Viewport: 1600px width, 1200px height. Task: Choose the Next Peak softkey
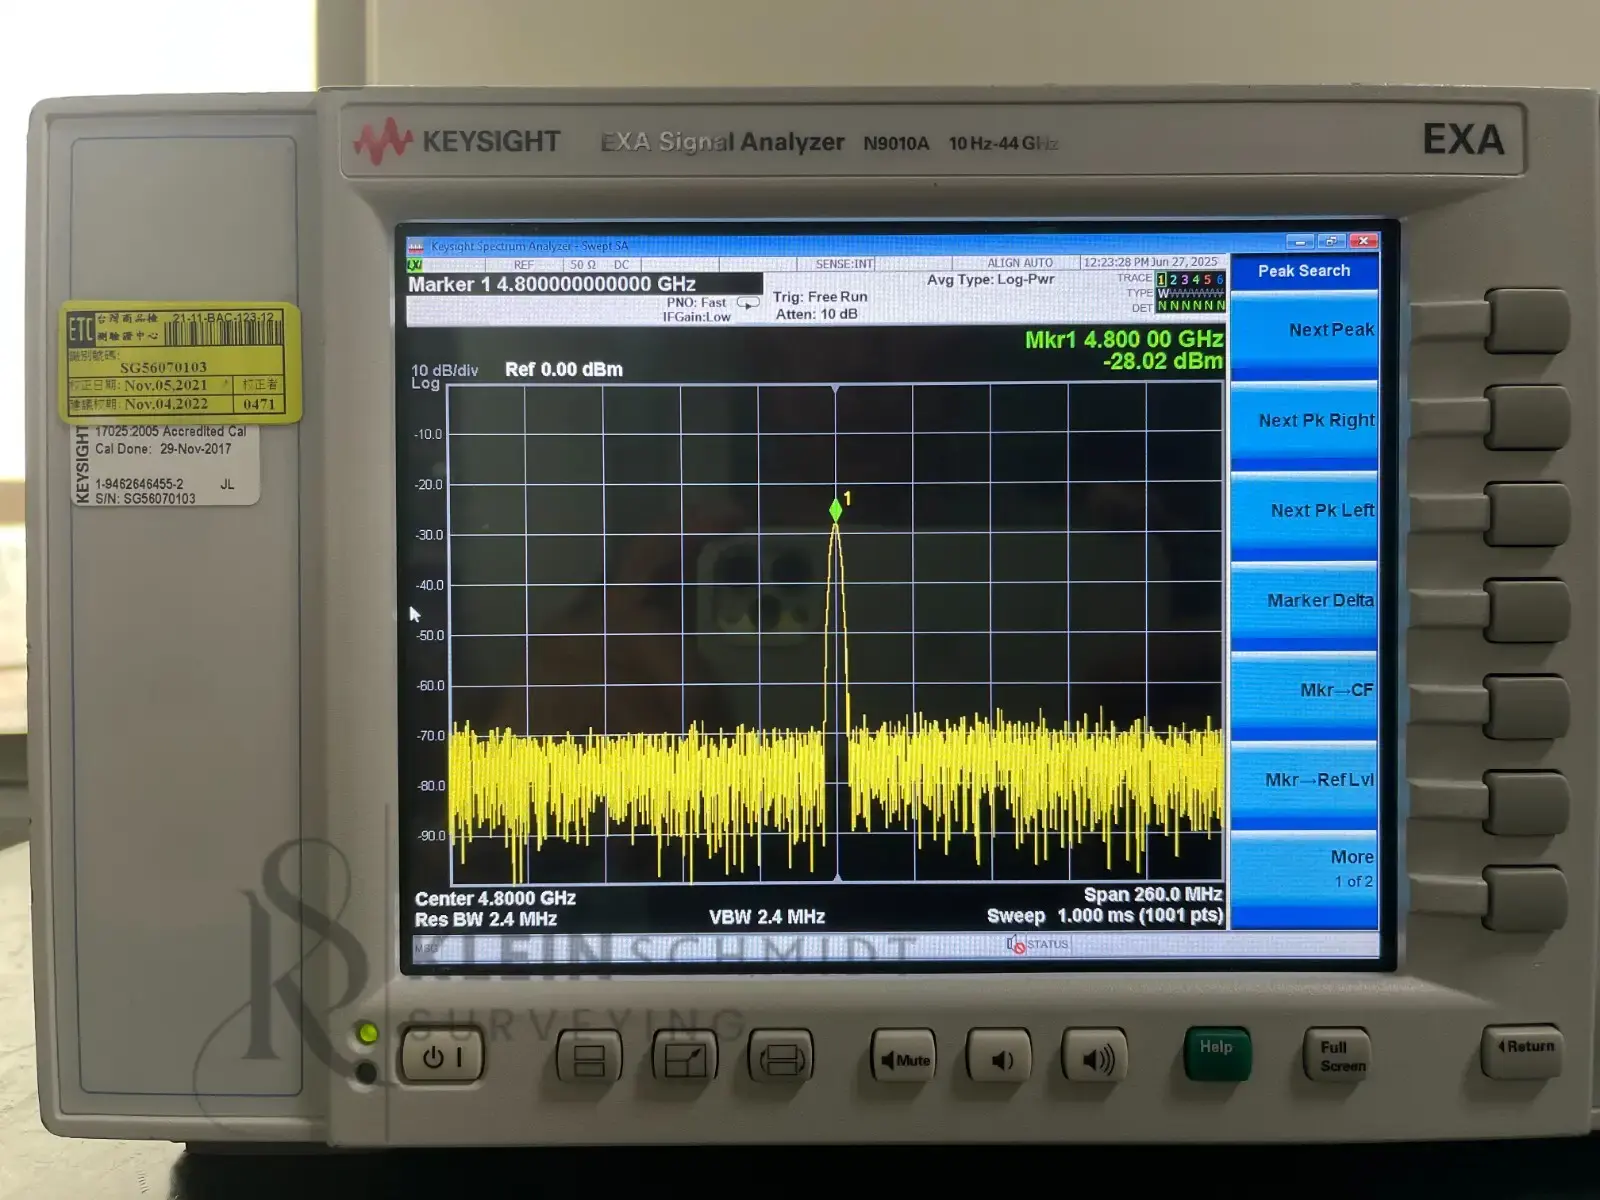tap(1304, 331)
